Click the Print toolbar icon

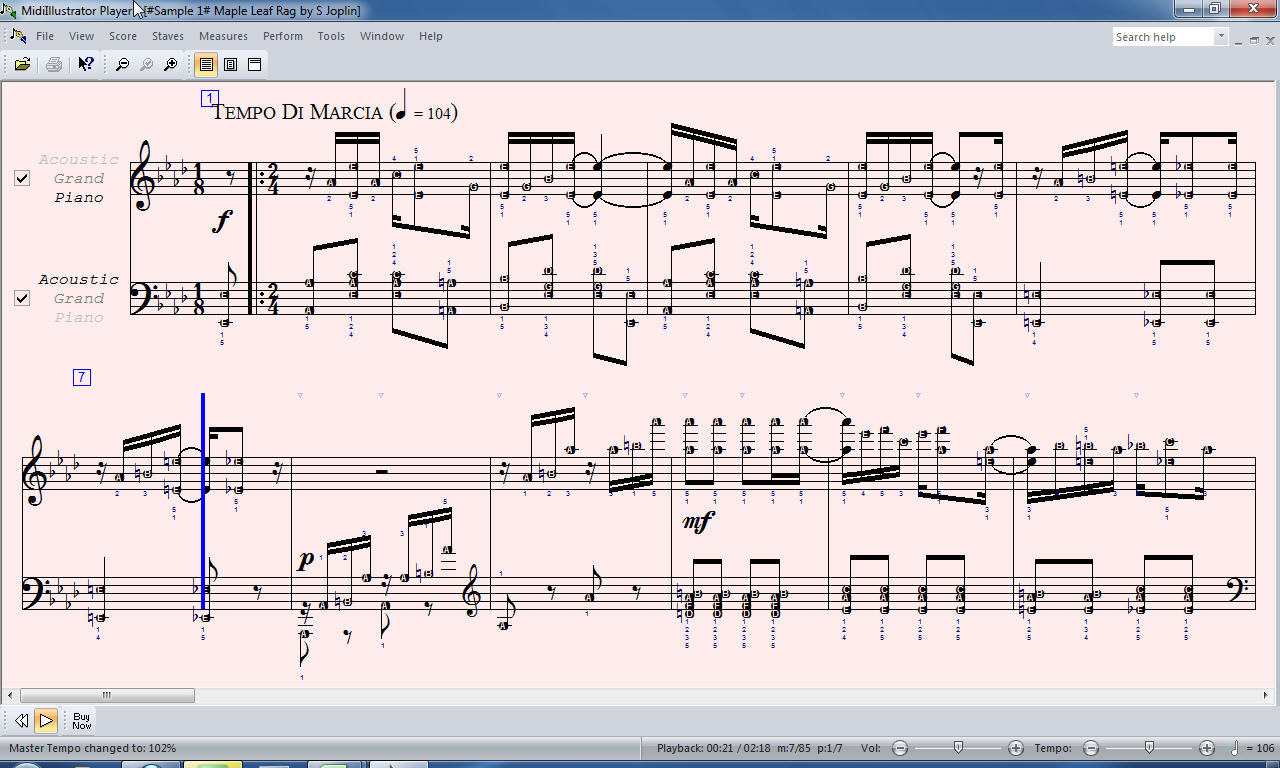(x=54, y=64)
